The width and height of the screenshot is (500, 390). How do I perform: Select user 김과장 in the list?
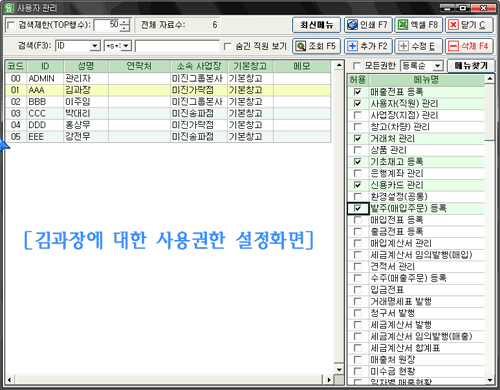tap(168, 90)
